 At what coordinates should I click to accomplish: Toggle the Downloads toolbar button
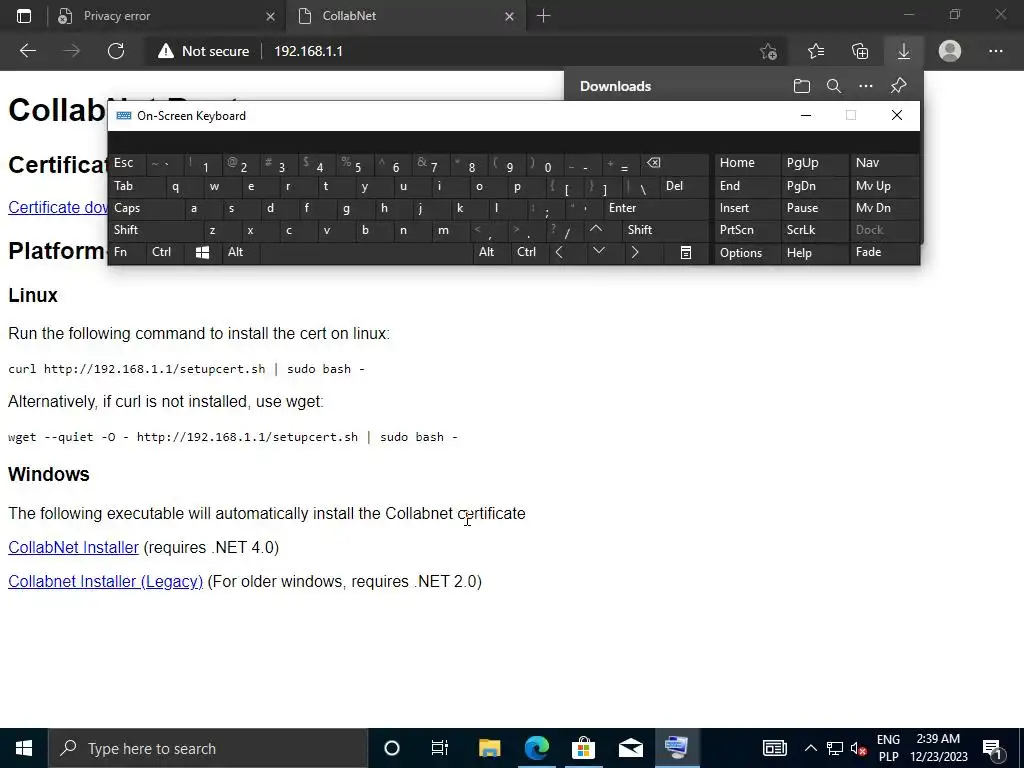click(x=904, y=51)
